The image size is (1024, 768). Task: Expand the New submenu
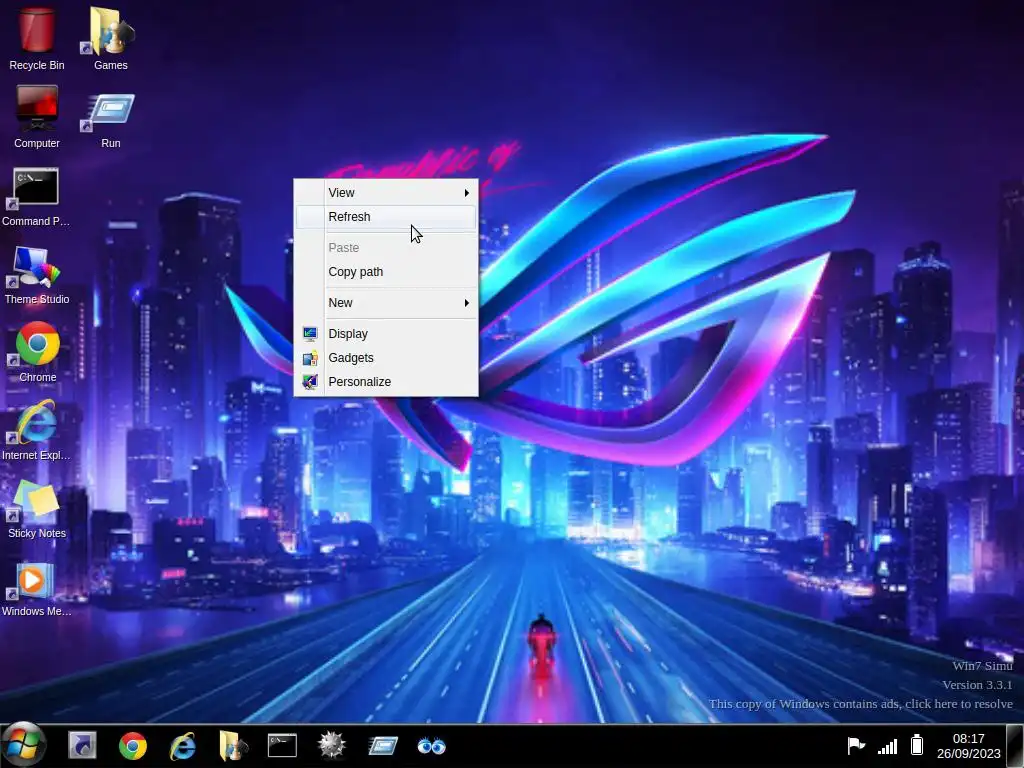(386, 303)
